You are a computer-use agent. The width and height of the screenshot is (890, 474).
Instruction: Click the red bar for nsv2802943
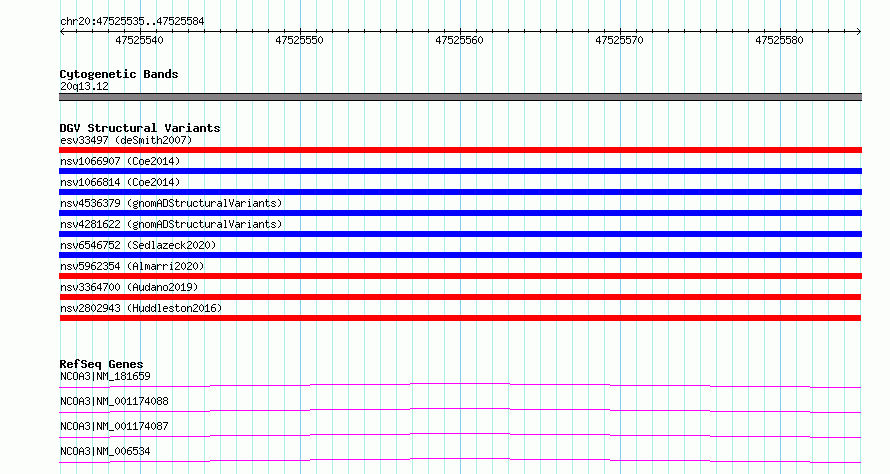coord(460,318)
